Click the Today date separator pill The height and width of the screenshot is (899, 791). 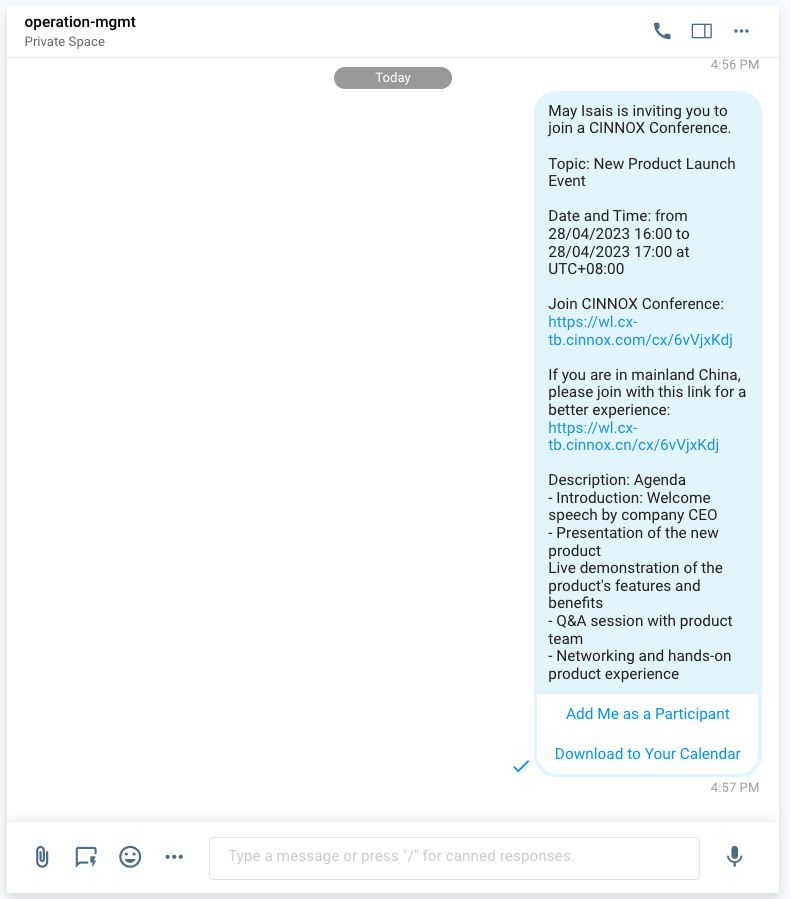pyautogui.click(x=393, y=78)
